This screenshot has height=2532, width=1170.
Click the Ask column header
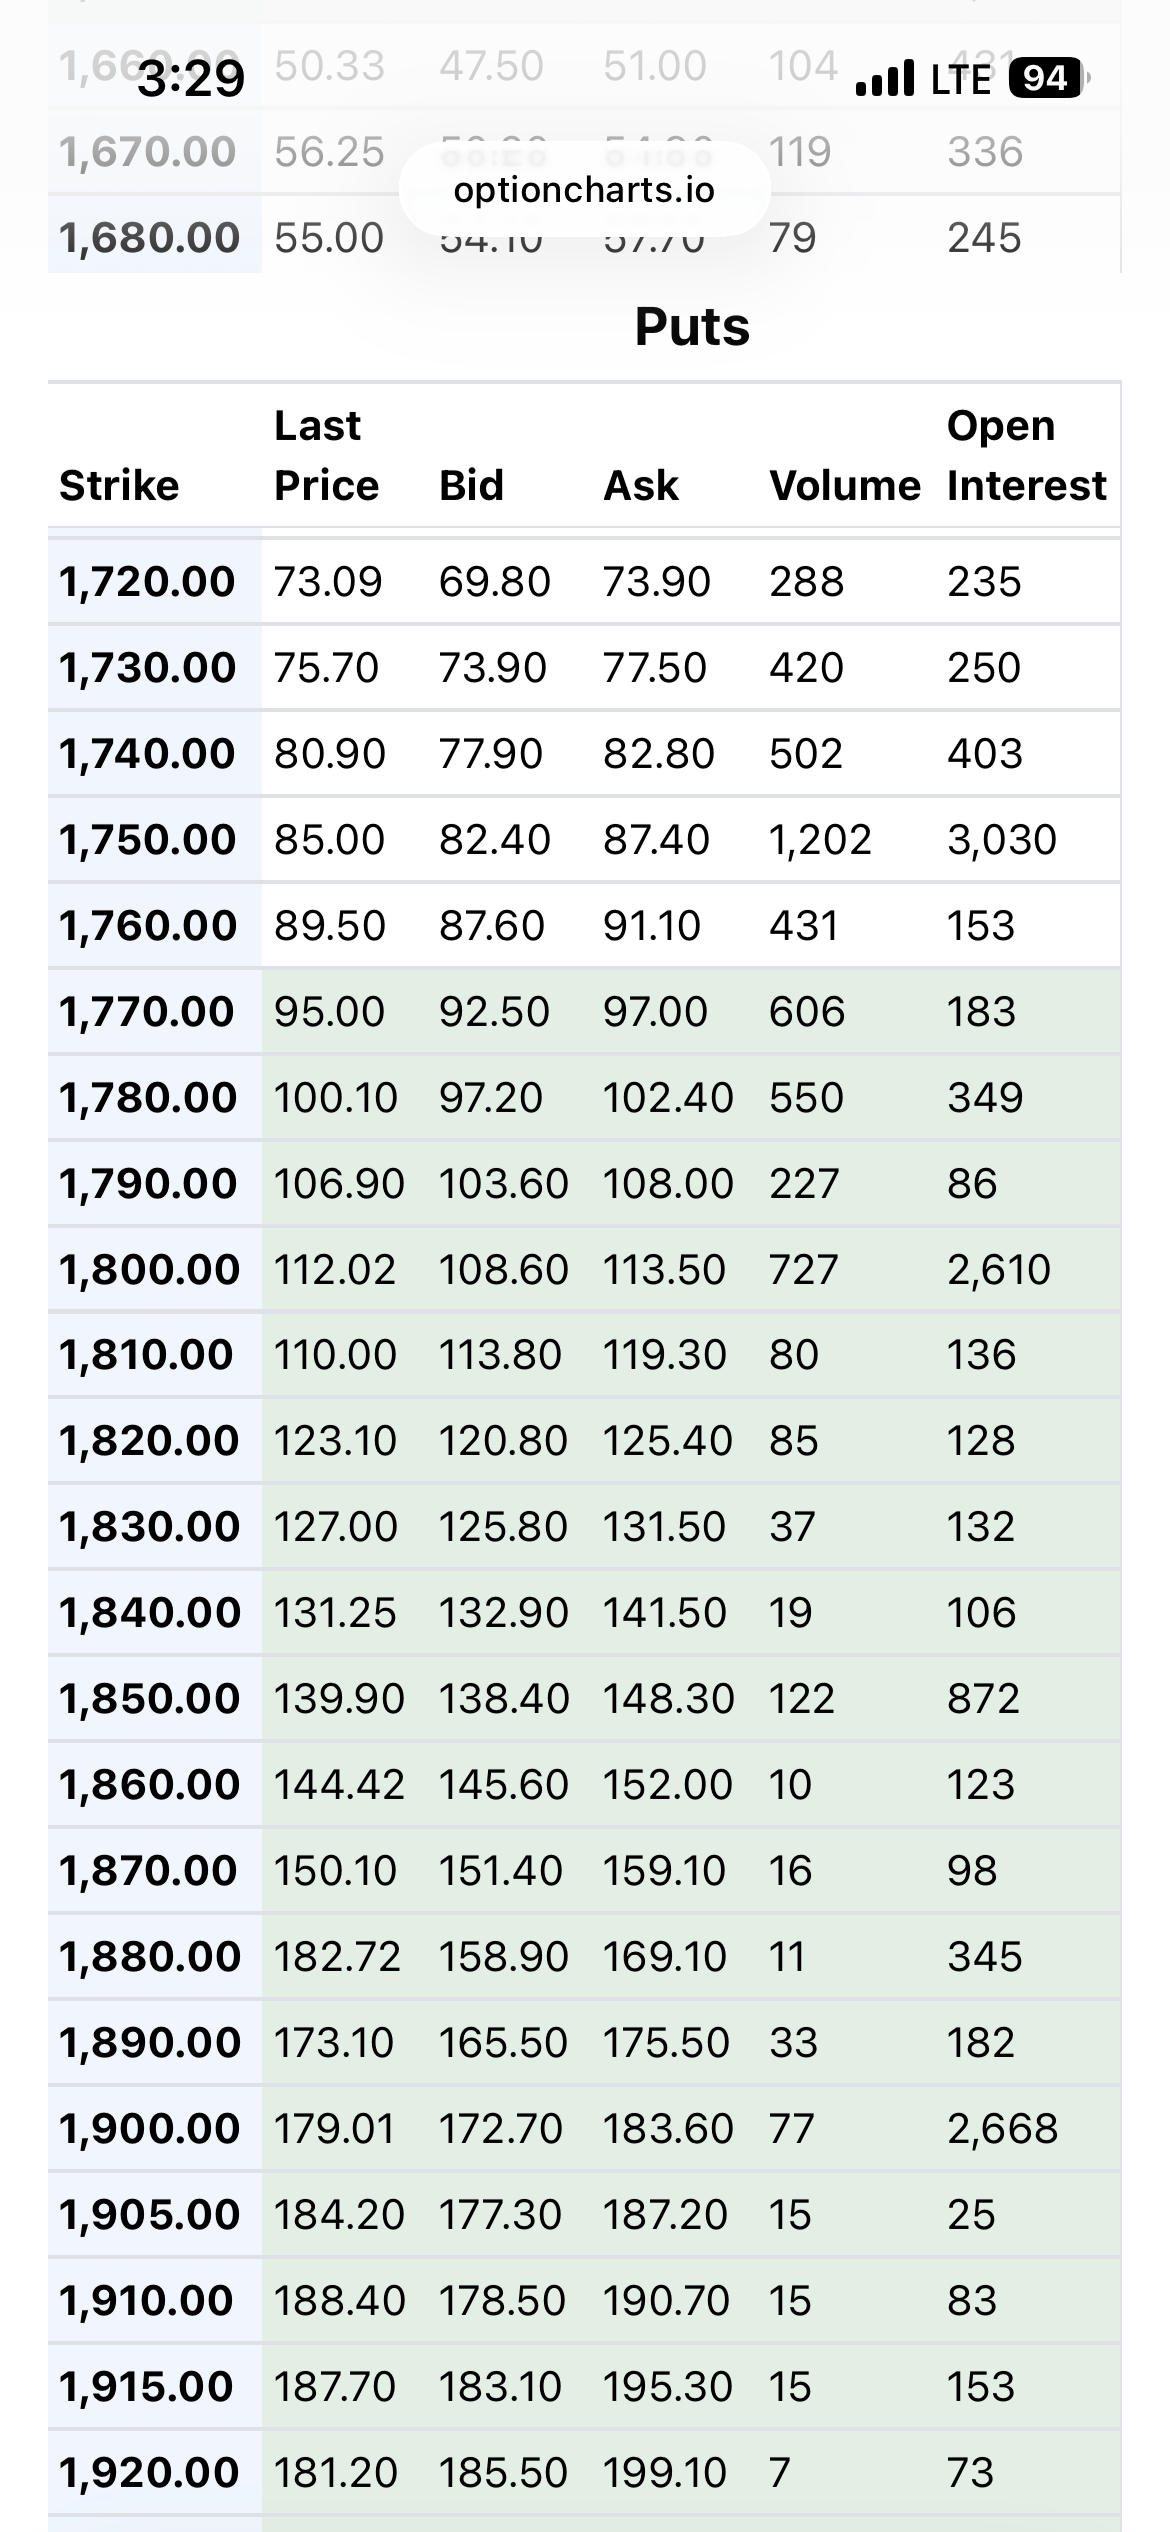(x=640, y=485)
